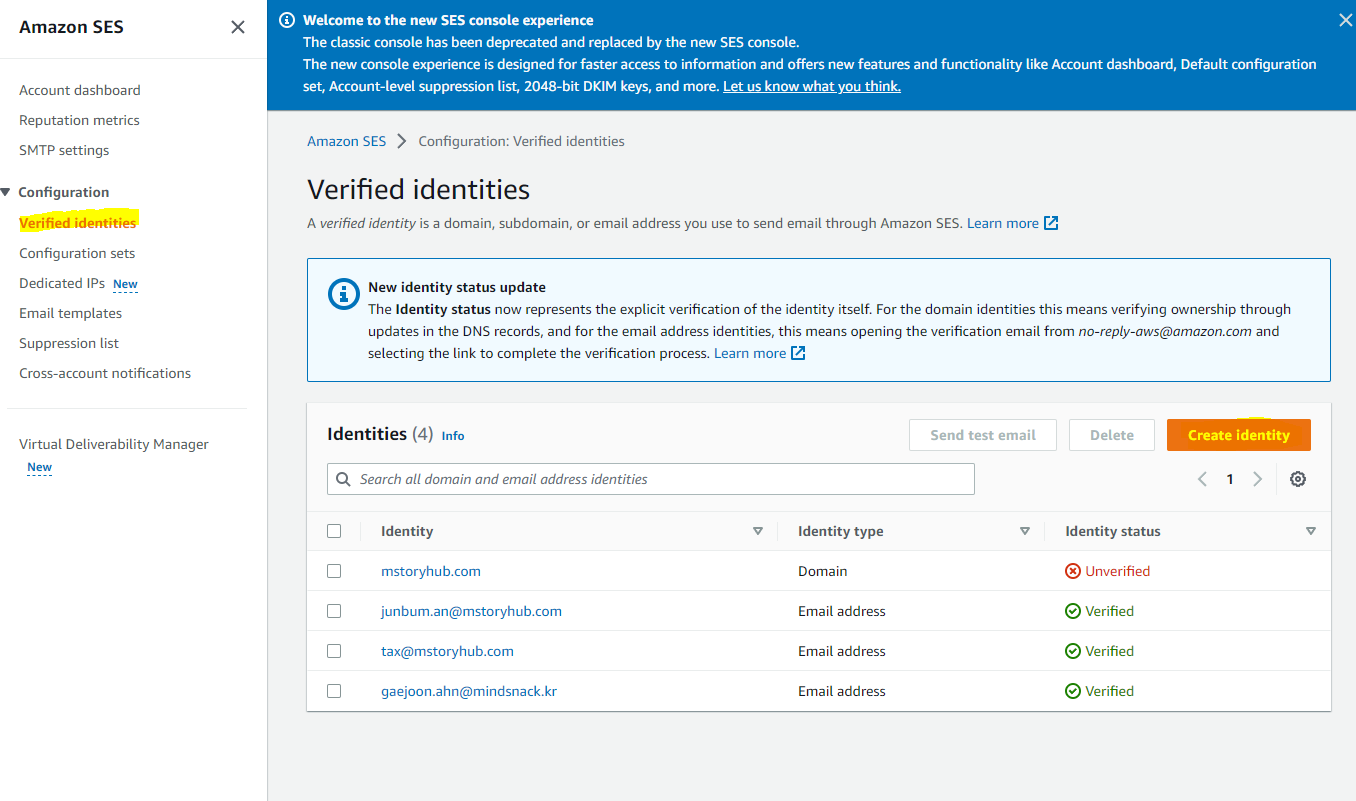Screen dimensions: 1356x801
Task: Collapse the Configuration section in sidebar
Action: [6, 192]
